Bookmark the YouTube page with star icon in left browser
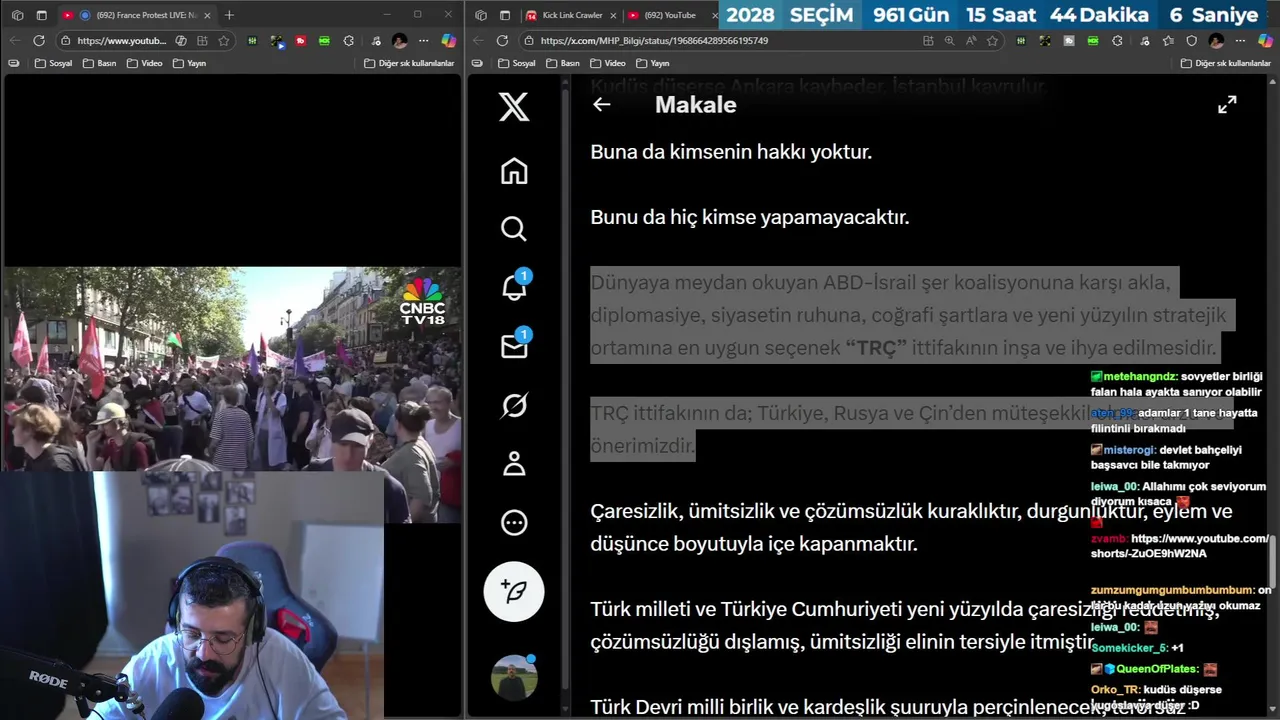 point(224,41)
